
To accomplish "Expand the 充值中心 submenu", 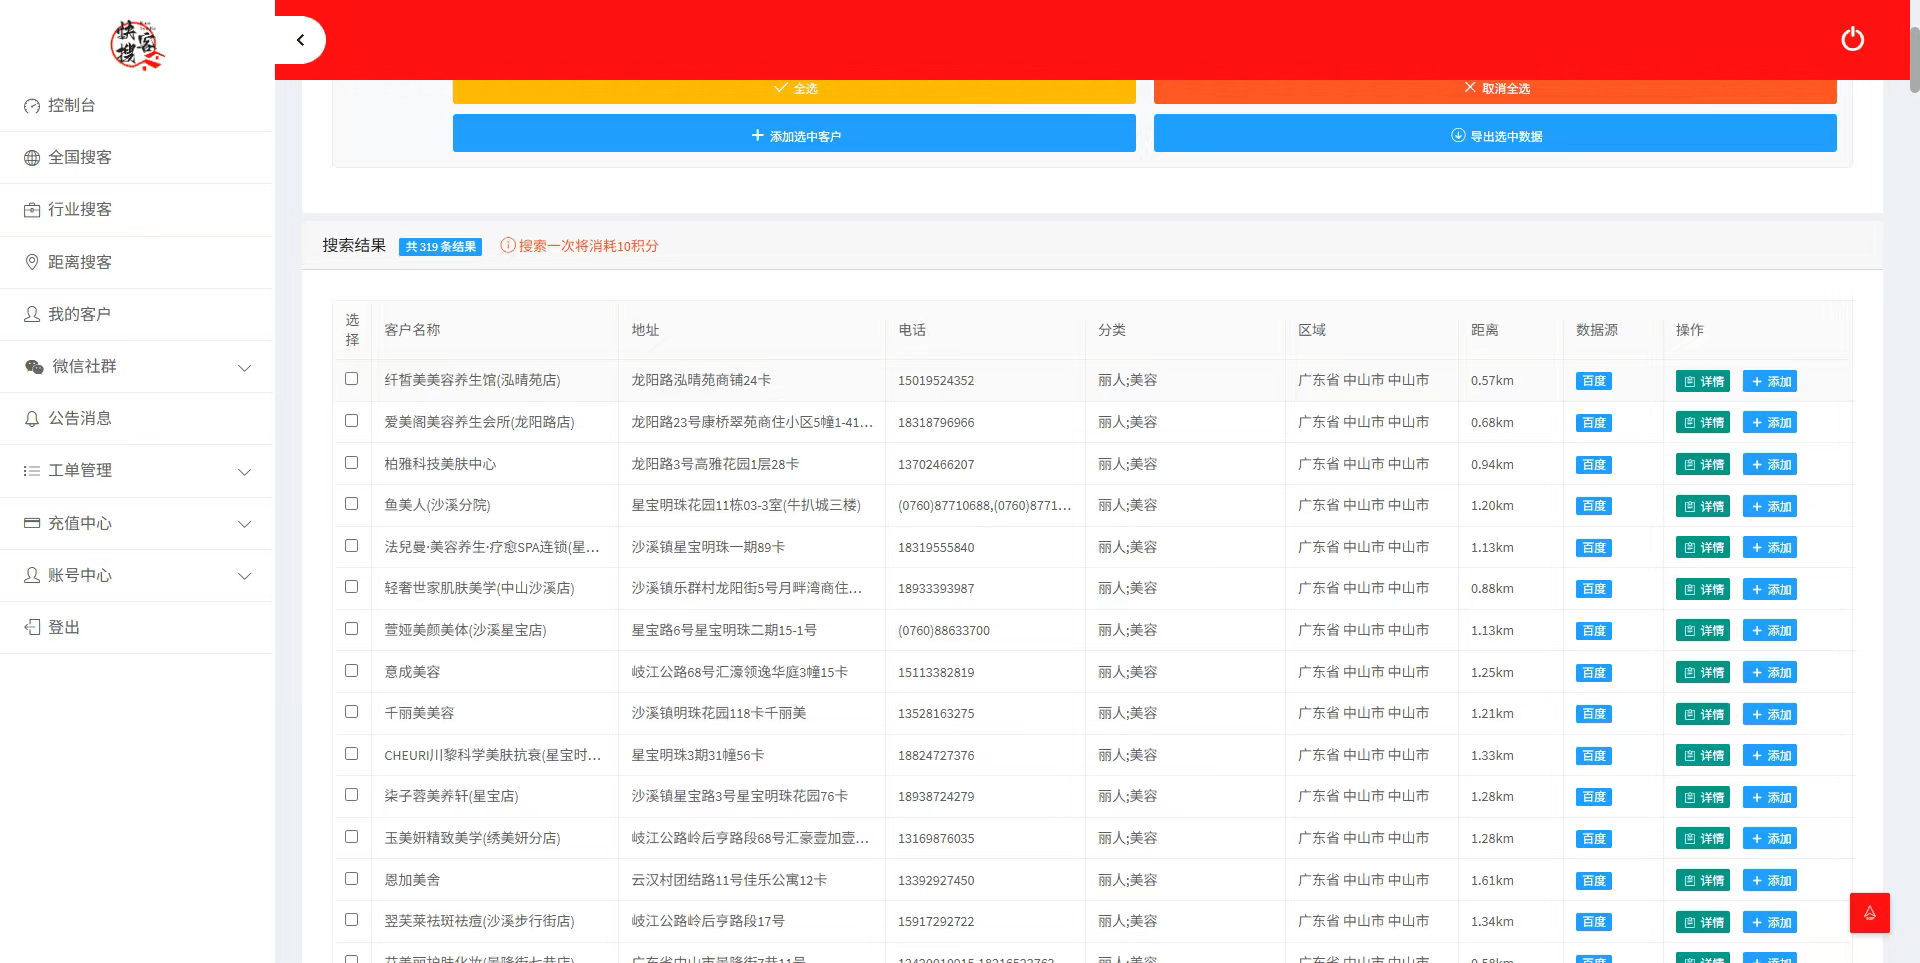I will pyautogui.click(x=136, y=523).
